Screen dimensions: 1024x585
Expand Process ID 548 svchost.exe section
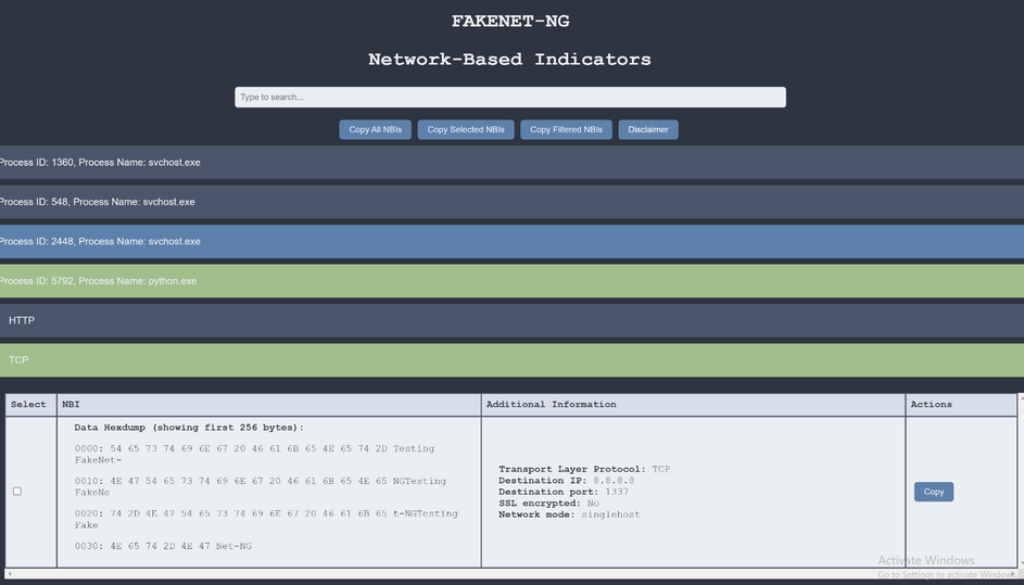512,202
